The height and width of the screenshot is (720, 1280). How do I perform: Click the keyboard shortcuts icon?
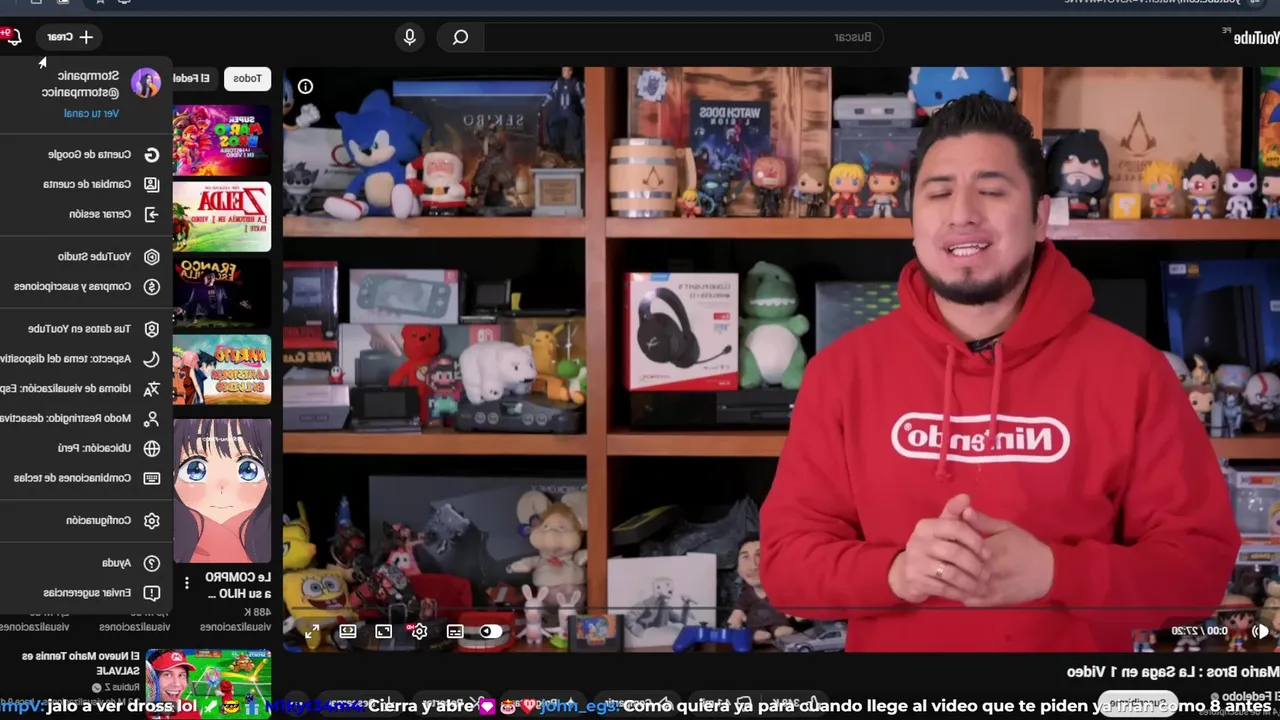[152, 478]
